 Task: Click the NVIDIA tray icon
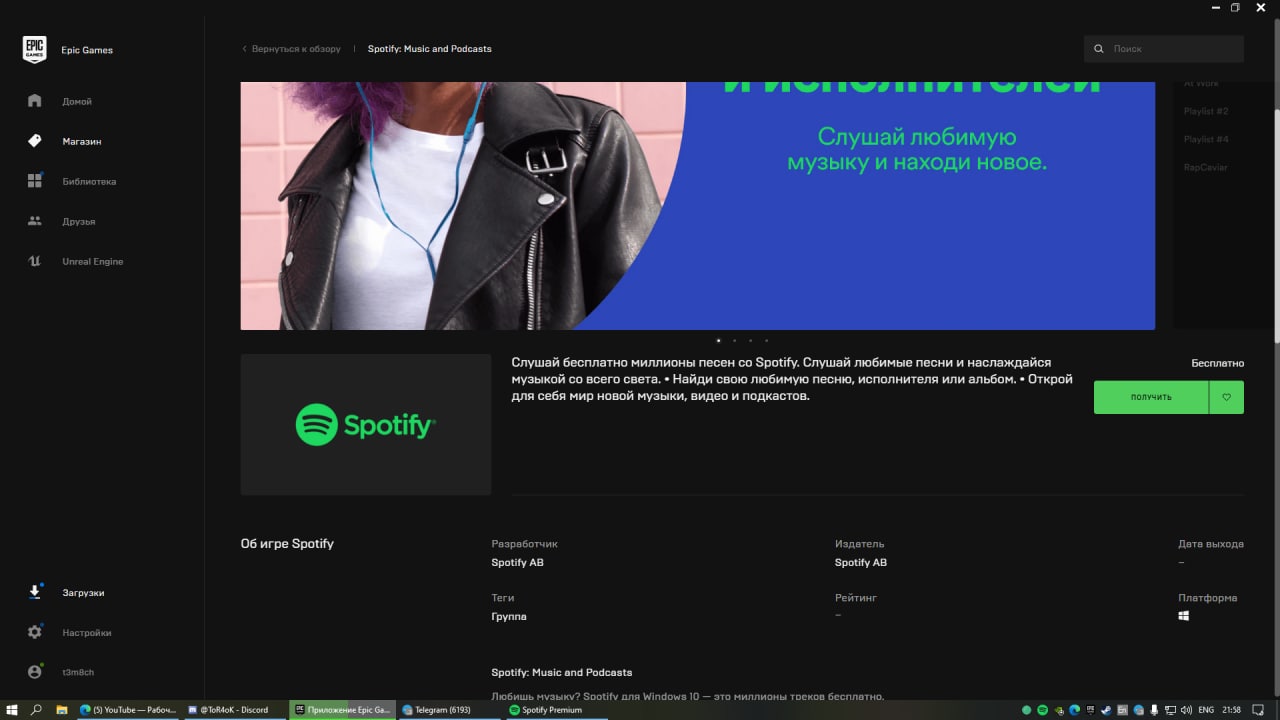[x=1059, y=710]
